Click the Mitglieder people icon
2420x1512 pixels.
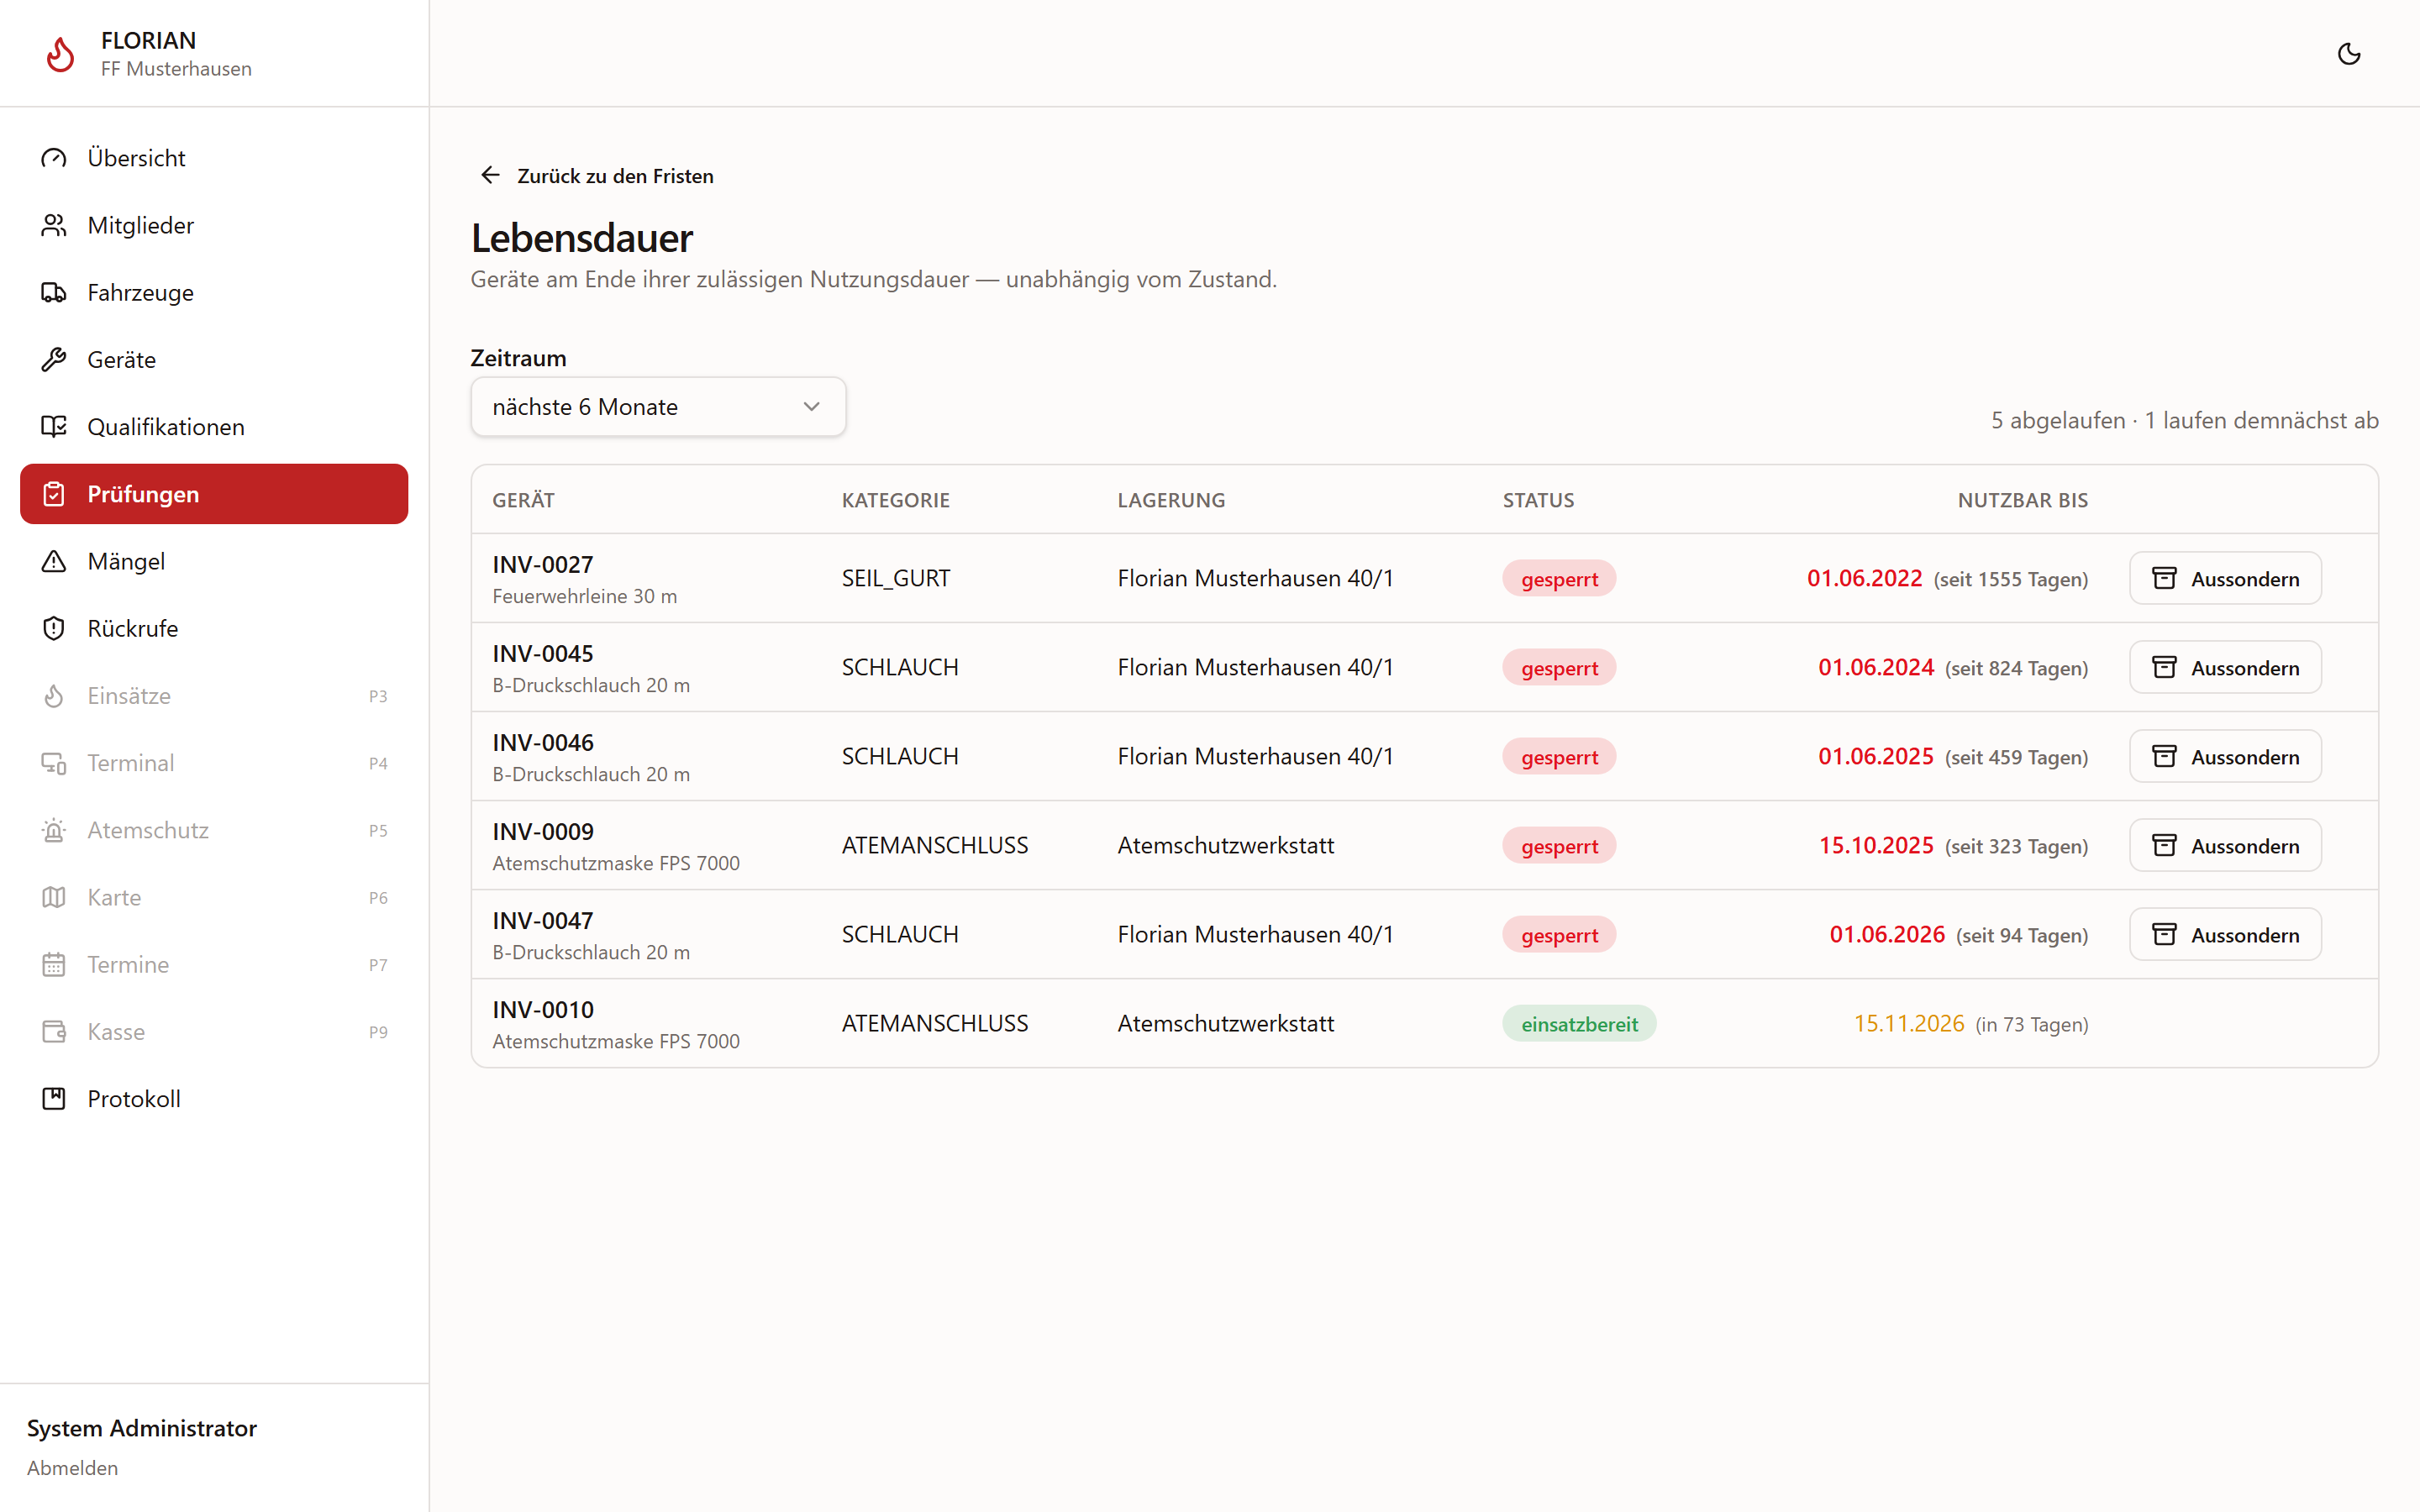pyautogui.click(x=54, y=225)
